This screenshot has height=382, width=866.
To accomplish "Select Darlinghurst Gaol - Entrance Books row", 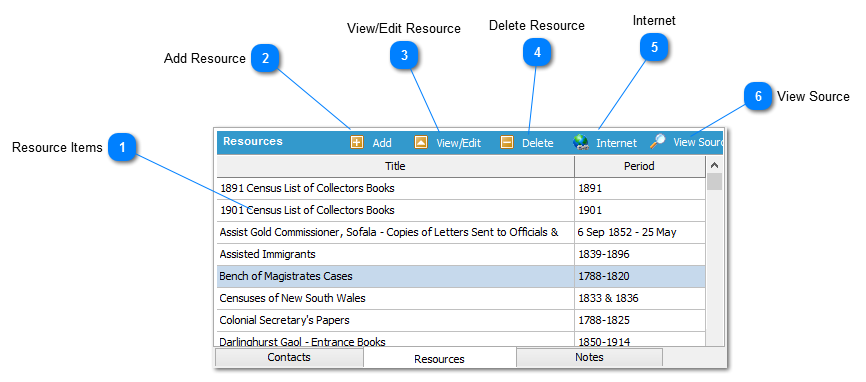I will pyautogui.click(x=395, y=339).
